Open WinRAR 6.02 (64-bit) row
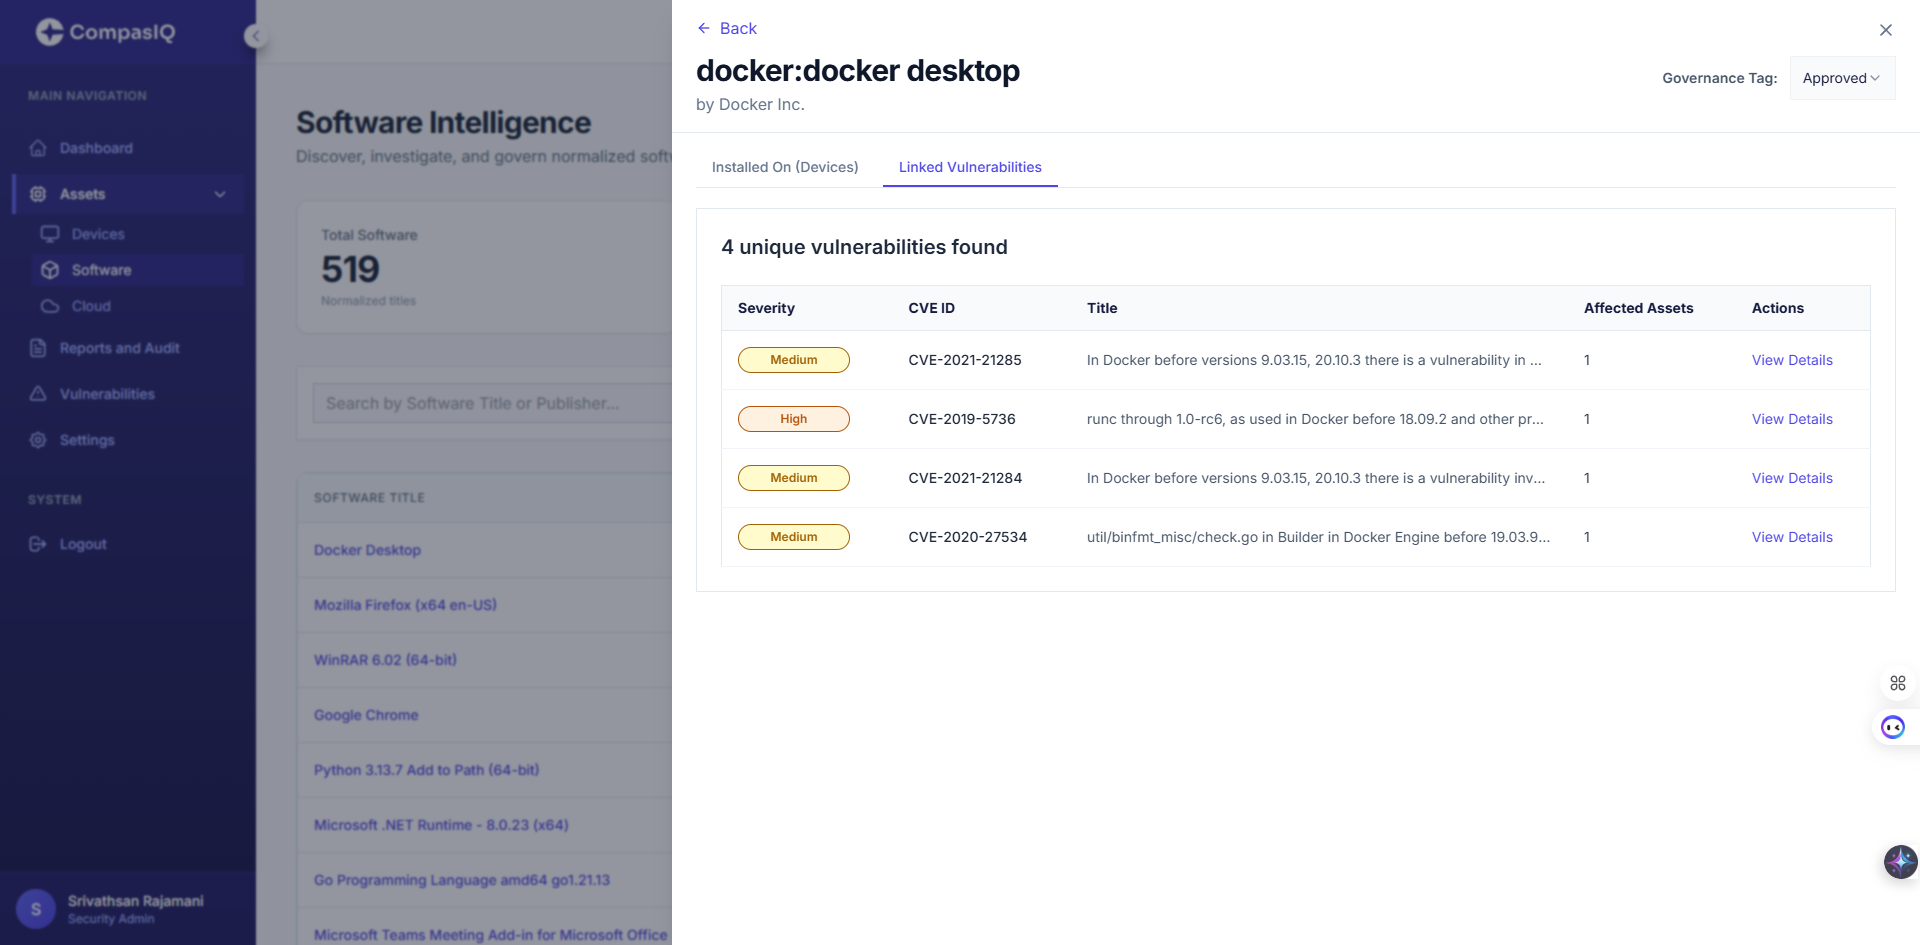1920x945 pixels. (x=385, y=660)
